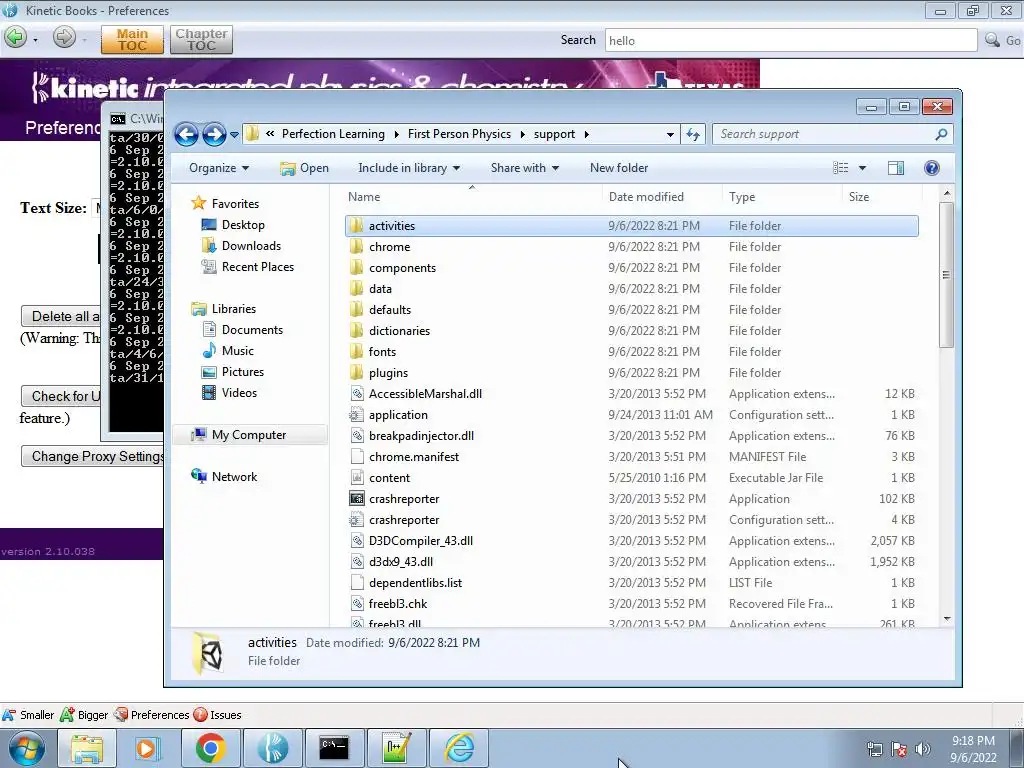The height and width of the screenshot is (768, 1024).
Task: Click the Bigger text icon in footer
Action: pos(67,714)
